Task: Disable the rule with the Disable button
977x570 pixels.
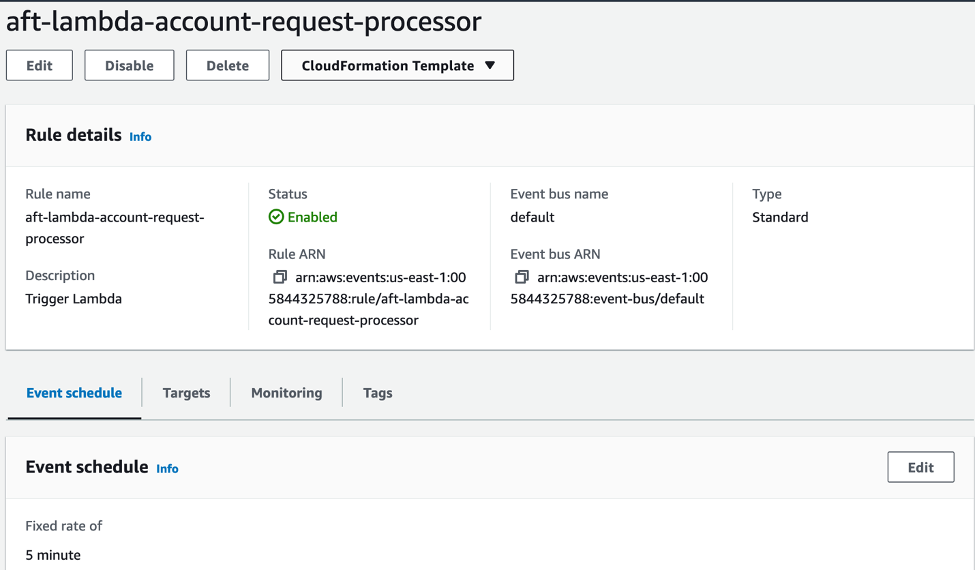Action: pos(129,65)
